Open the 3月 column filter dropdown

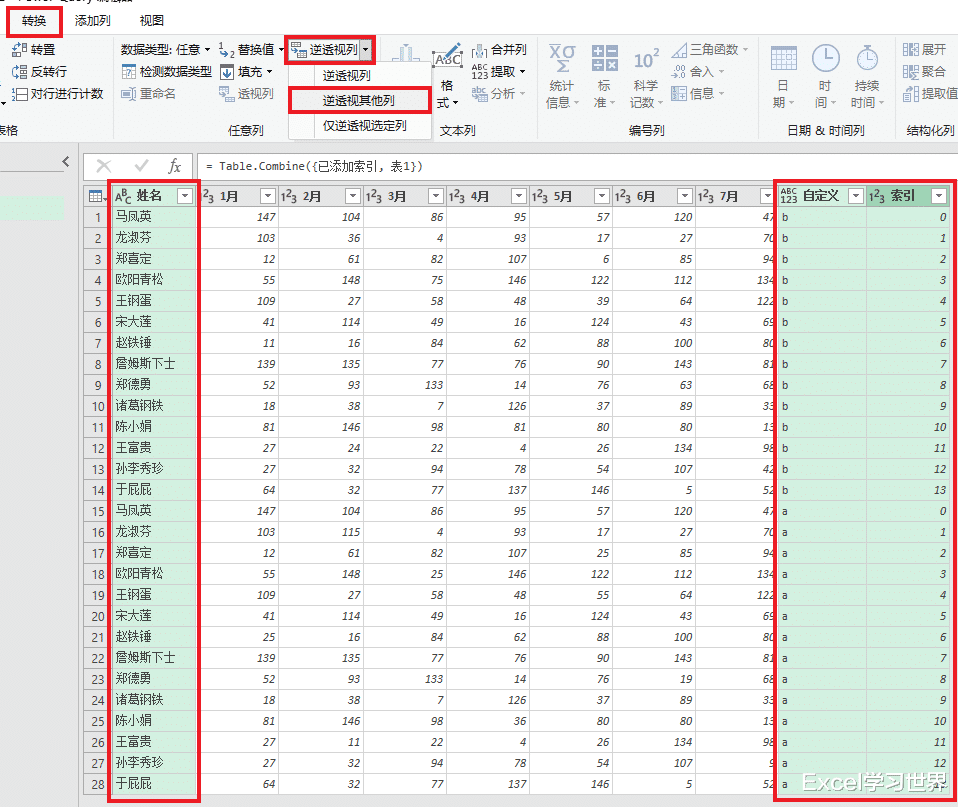tap(436, 196)
